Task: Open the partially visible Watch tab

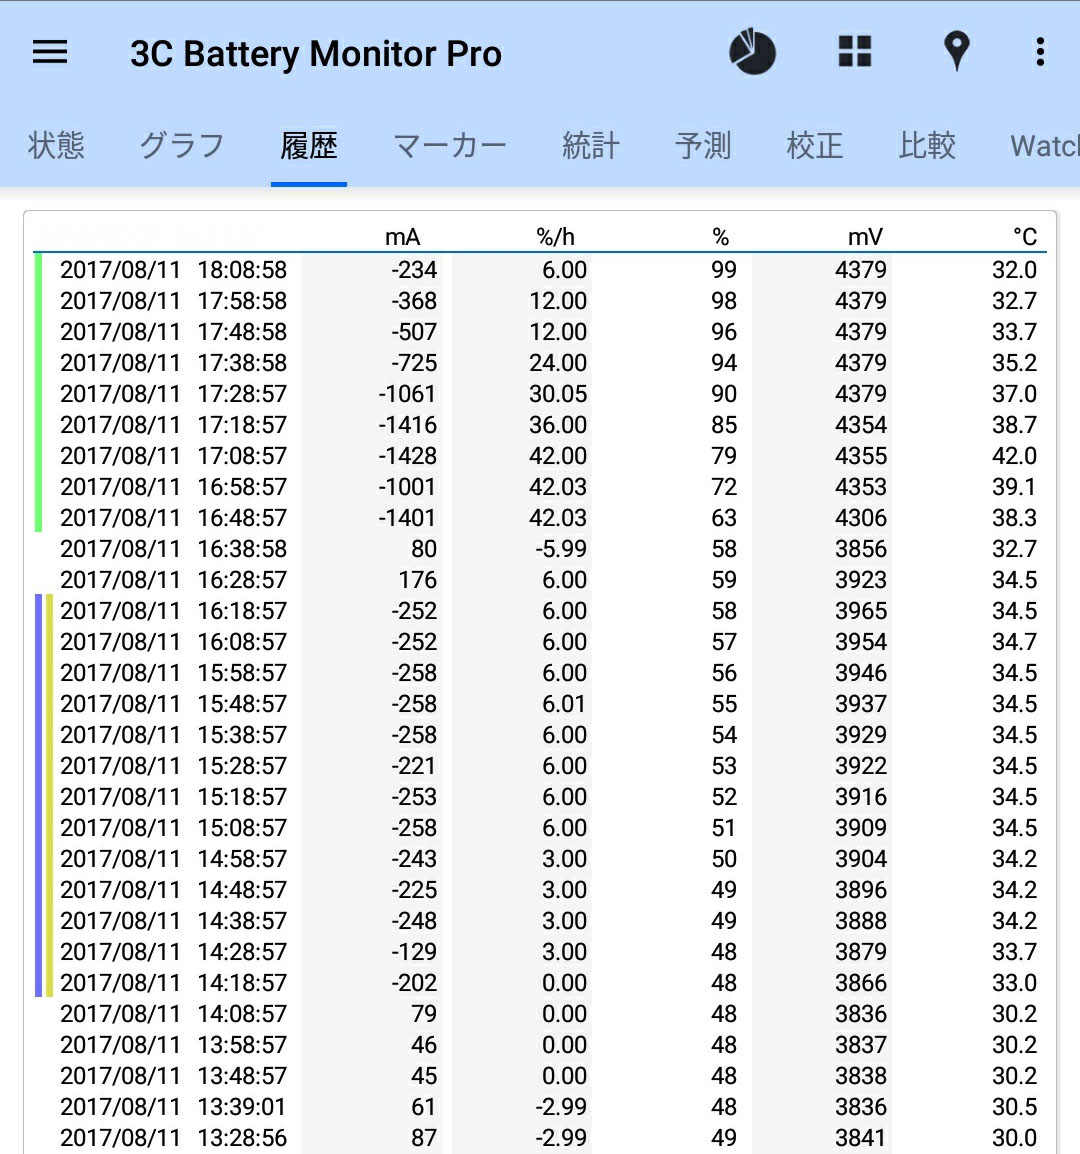Action: tap(1045, 145)
